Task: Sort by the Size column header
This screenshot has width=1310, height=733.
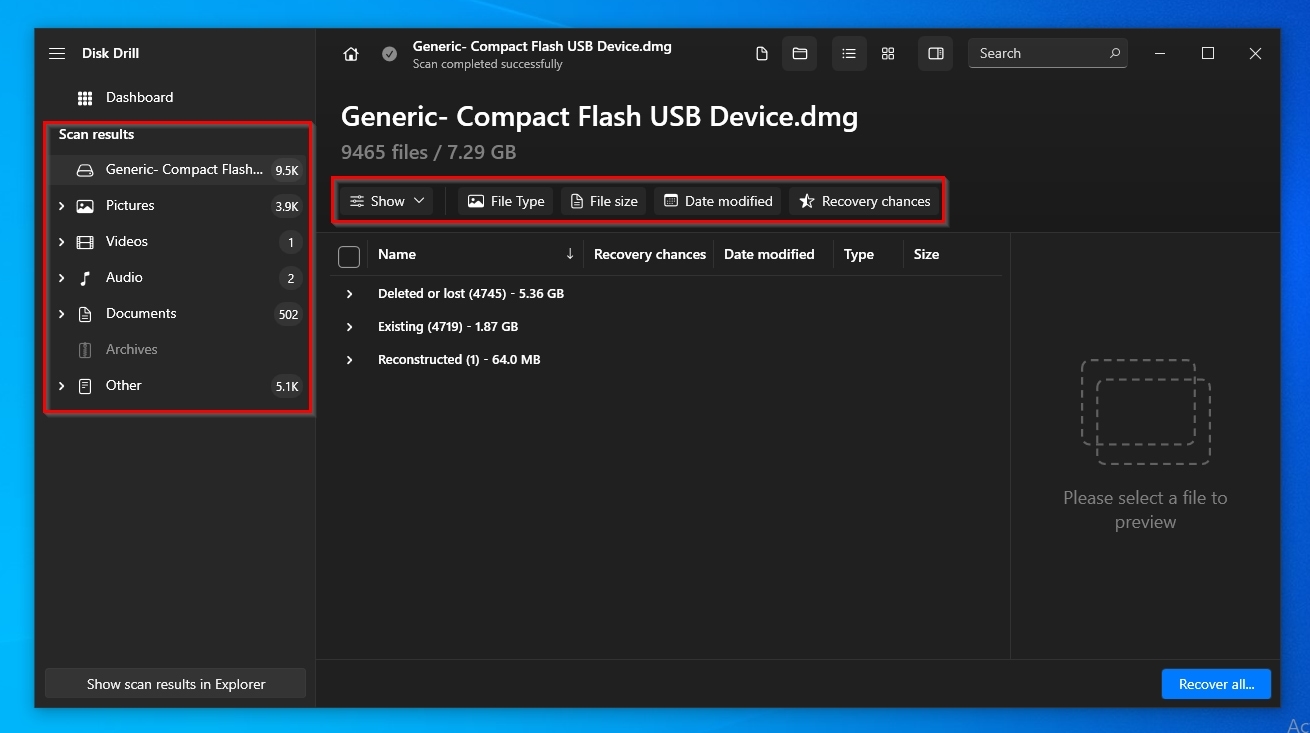Action: click(926, 255)
